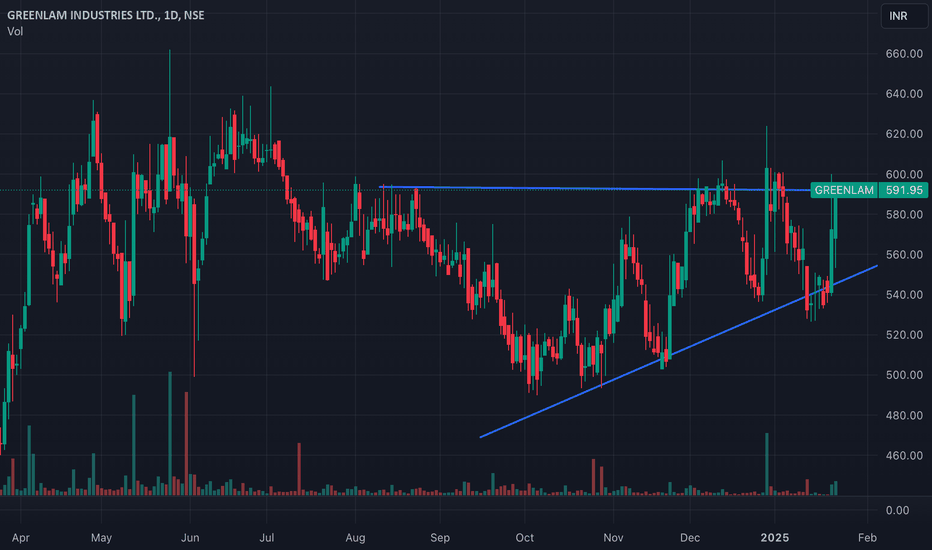The width and height of the screenshot is (932, 550).
Task: Click the 0.00 volume axis label
Action: [898, 510]
